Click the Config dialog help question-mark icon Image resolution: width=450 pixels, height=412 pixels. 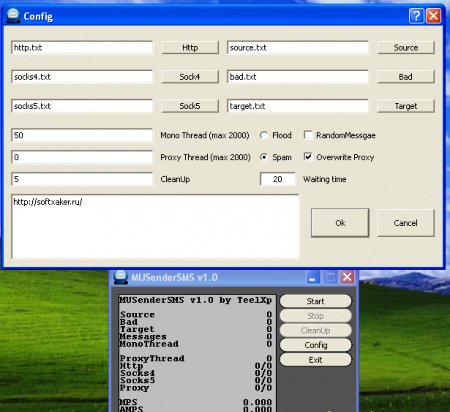416,16
